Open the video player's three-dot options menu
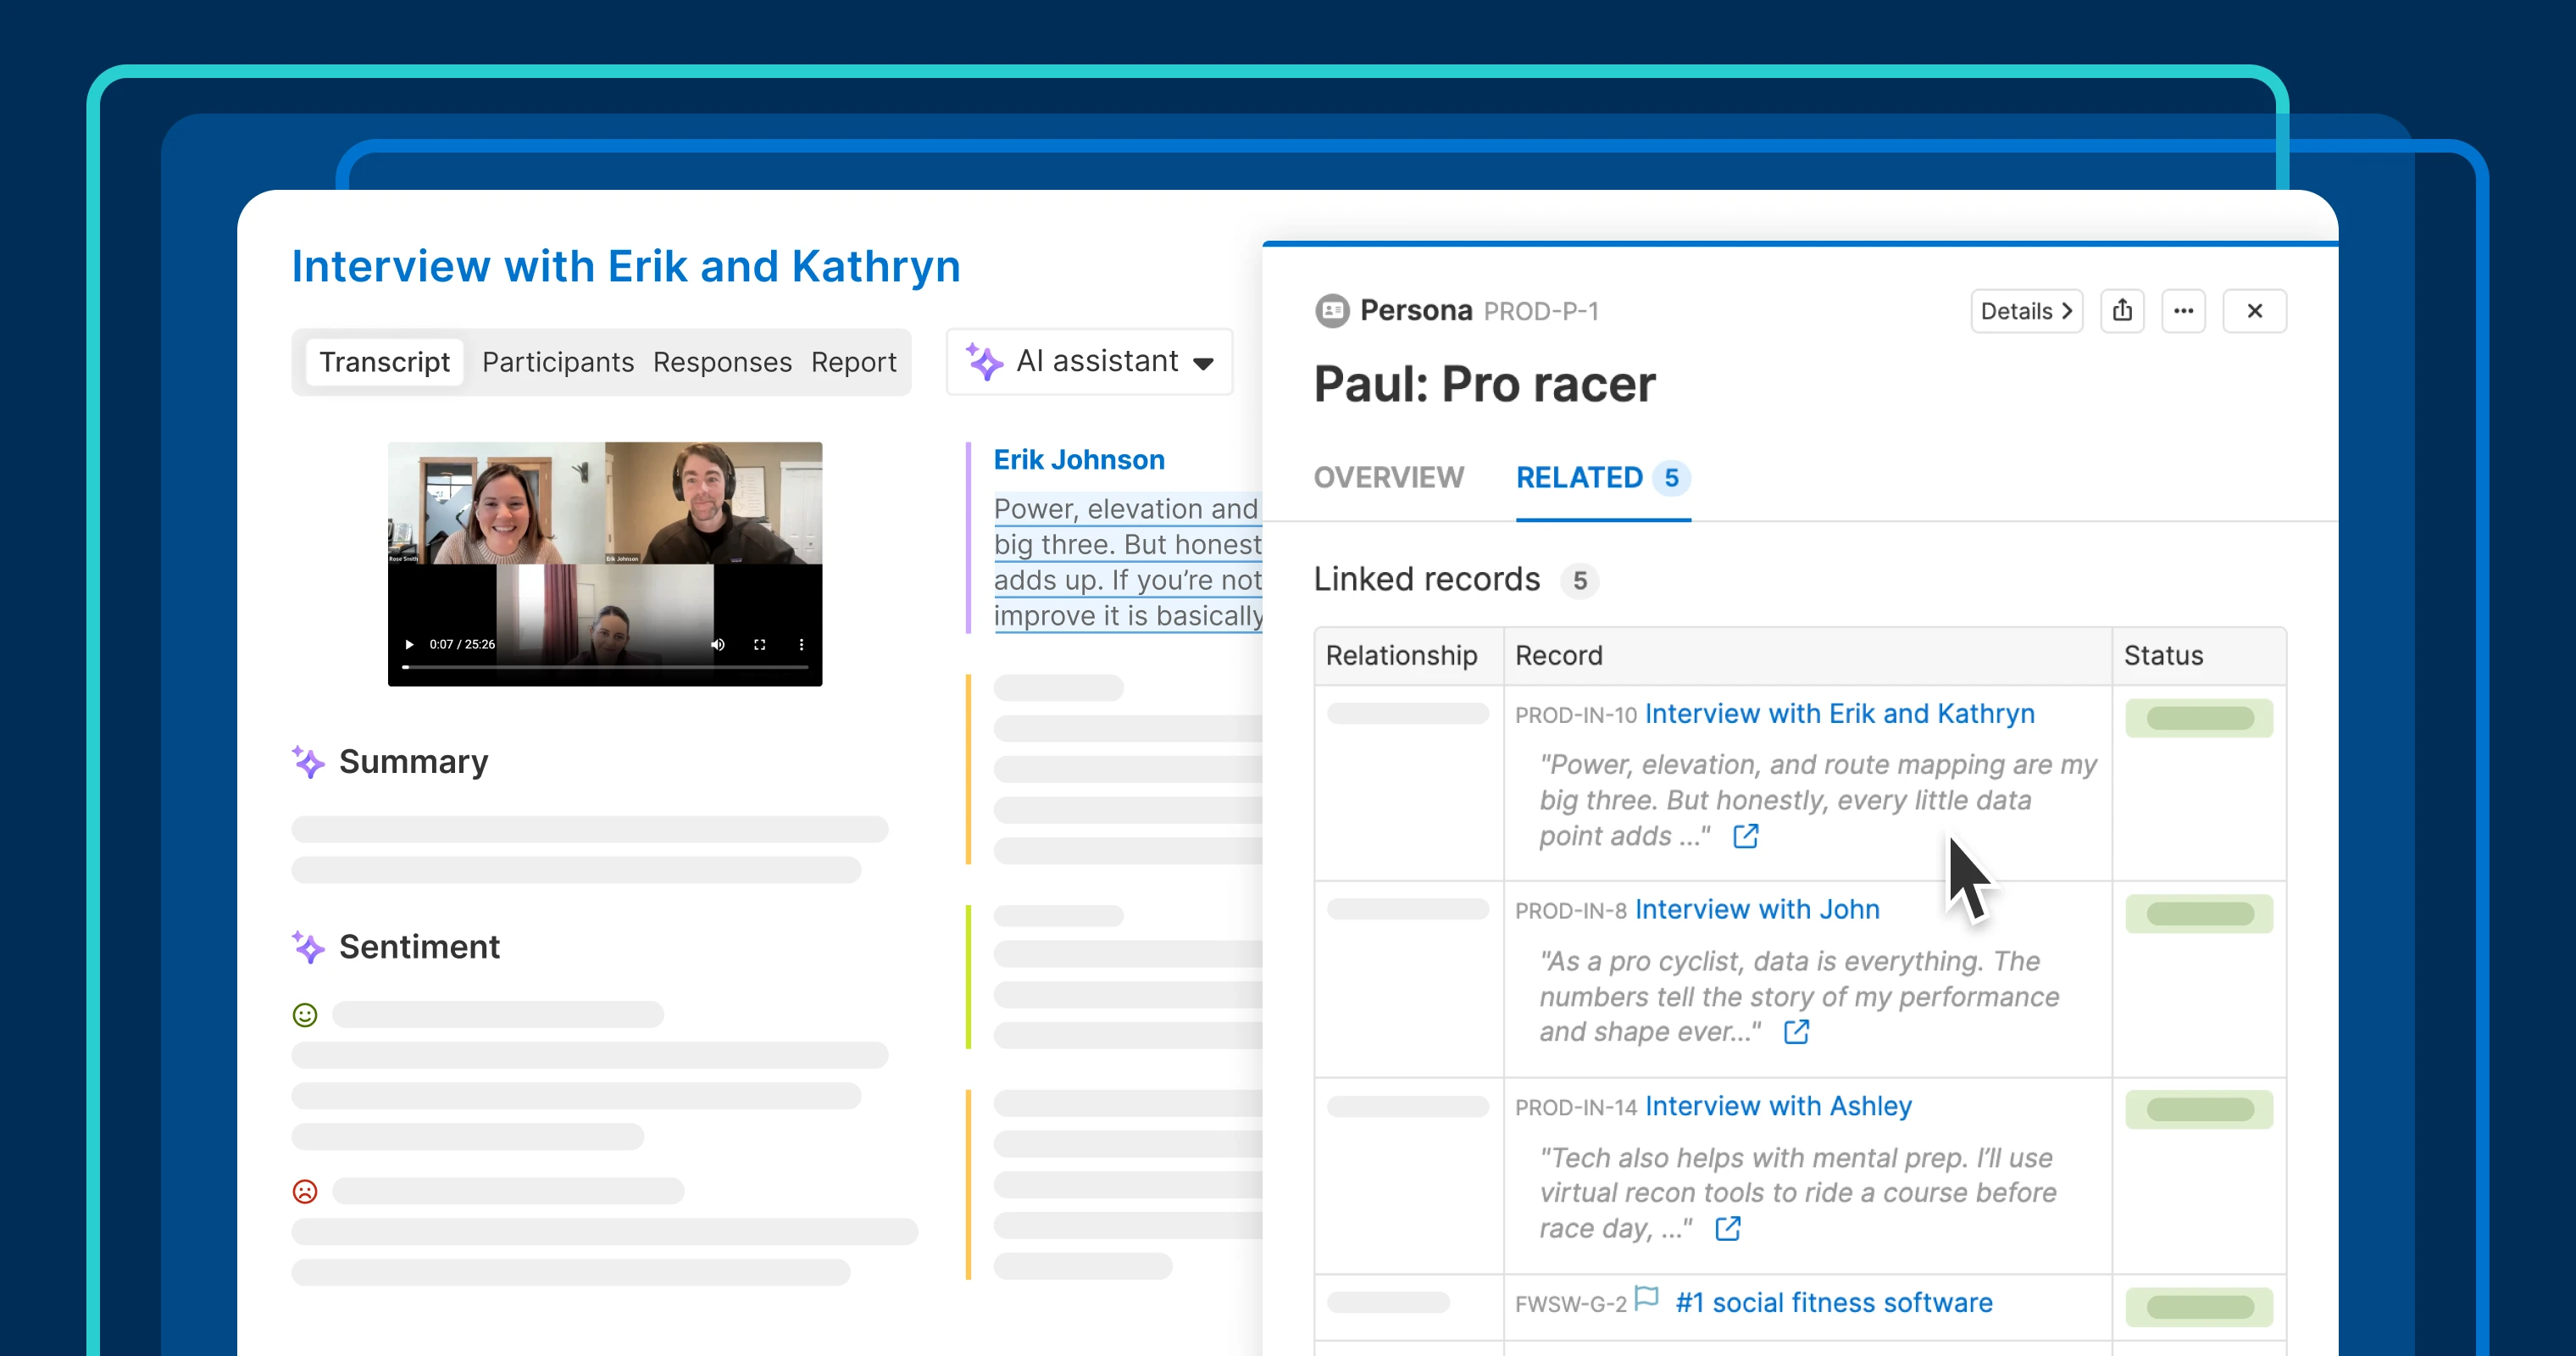The image size is (2576, 1356). pos(801,644)
